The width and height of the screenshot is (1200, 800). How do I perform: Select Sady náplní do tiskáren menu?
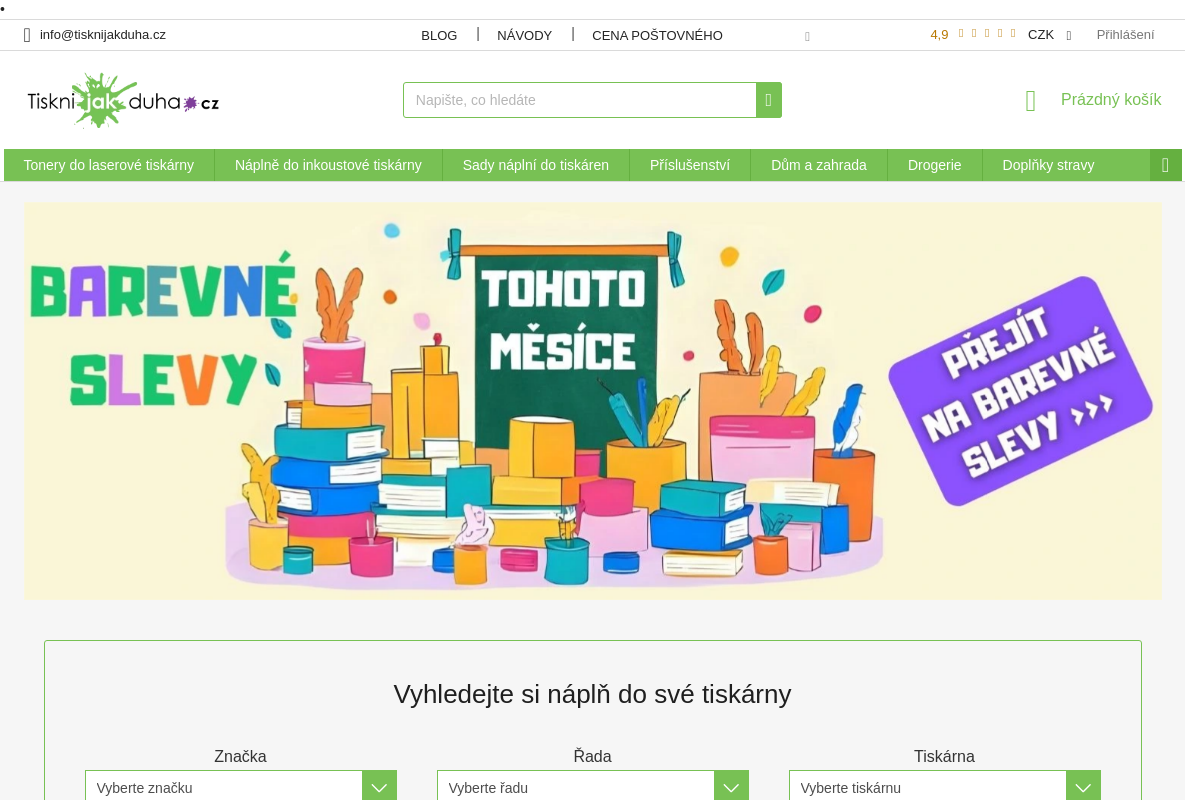click(x=535, y=165)
